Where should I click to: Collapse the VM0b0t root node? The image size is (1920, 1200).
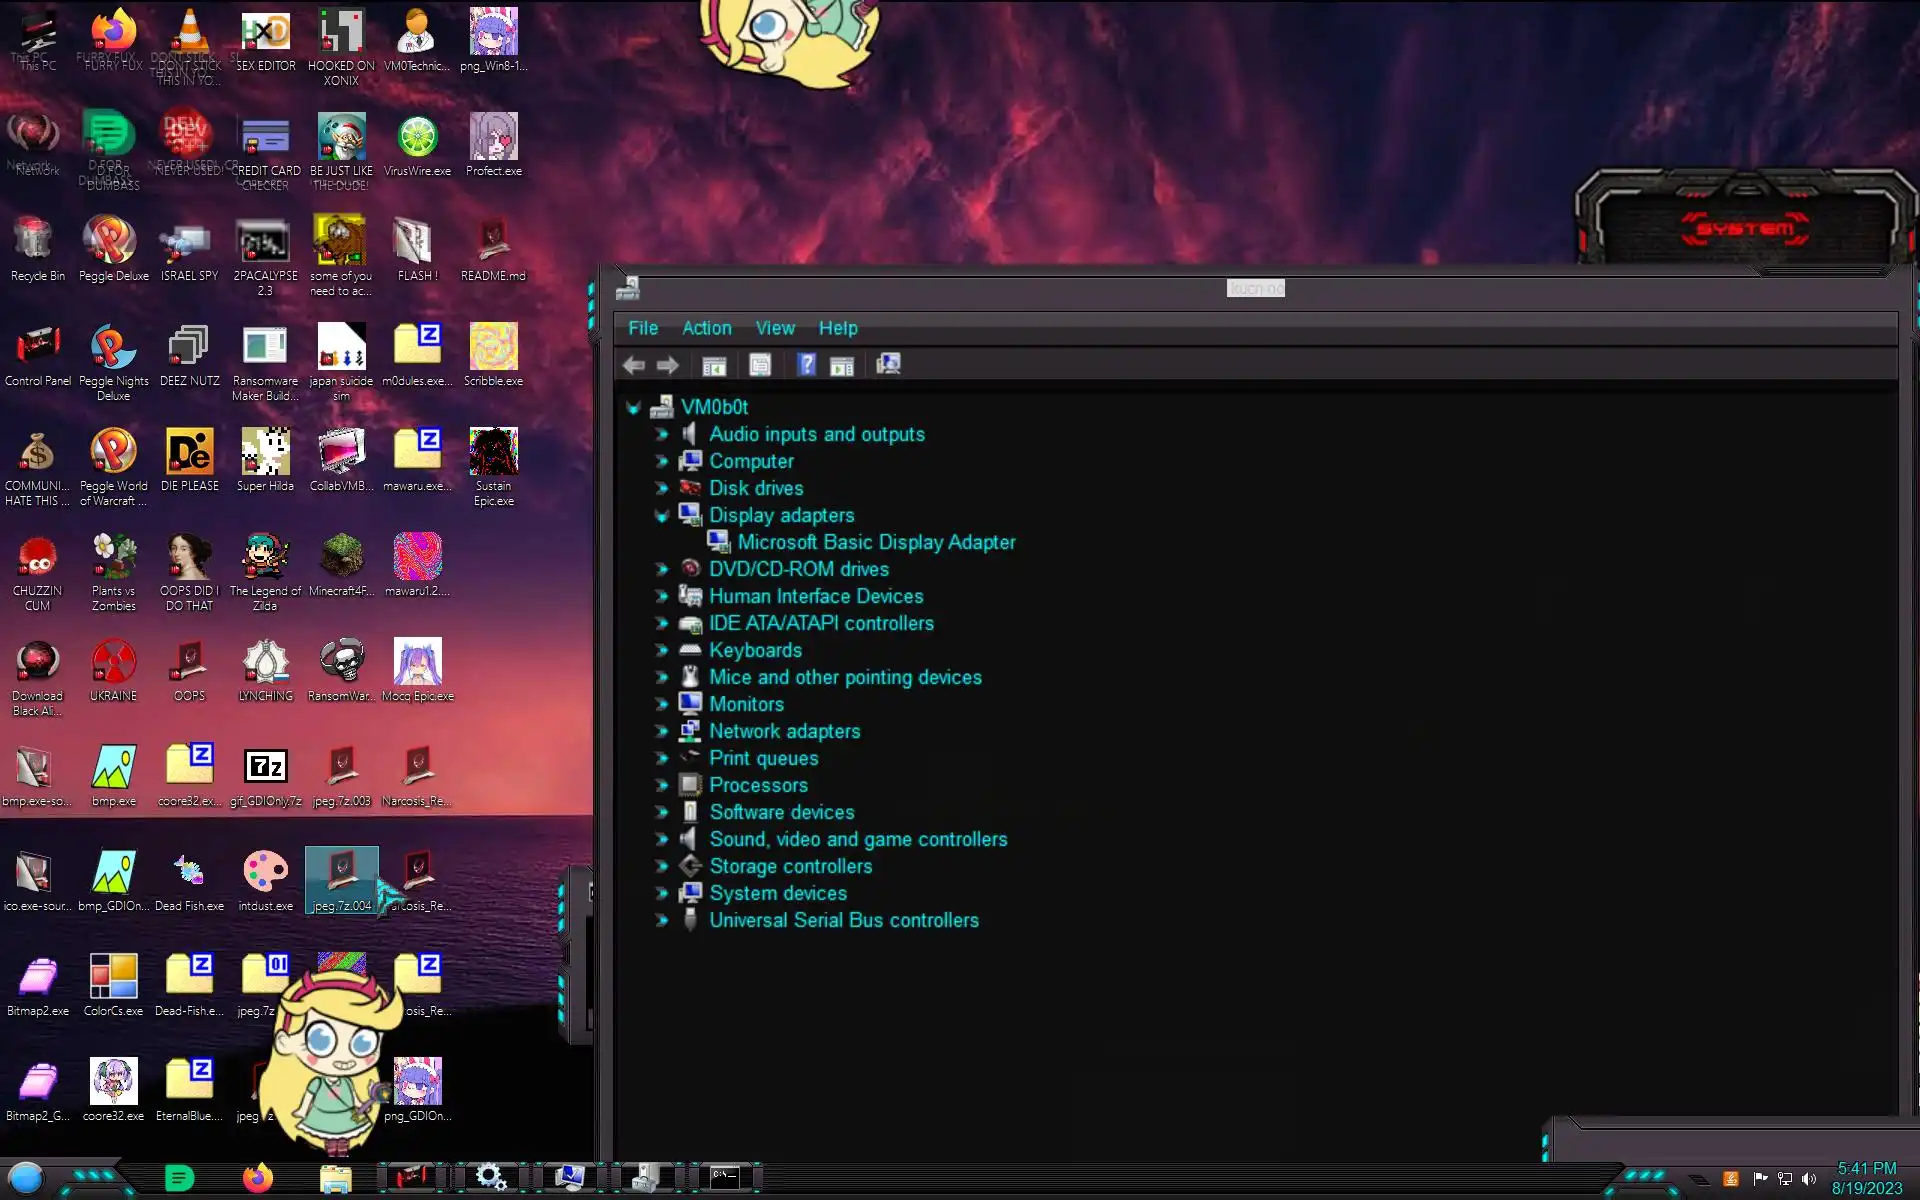pyautogui.click(x=633, y=408)
